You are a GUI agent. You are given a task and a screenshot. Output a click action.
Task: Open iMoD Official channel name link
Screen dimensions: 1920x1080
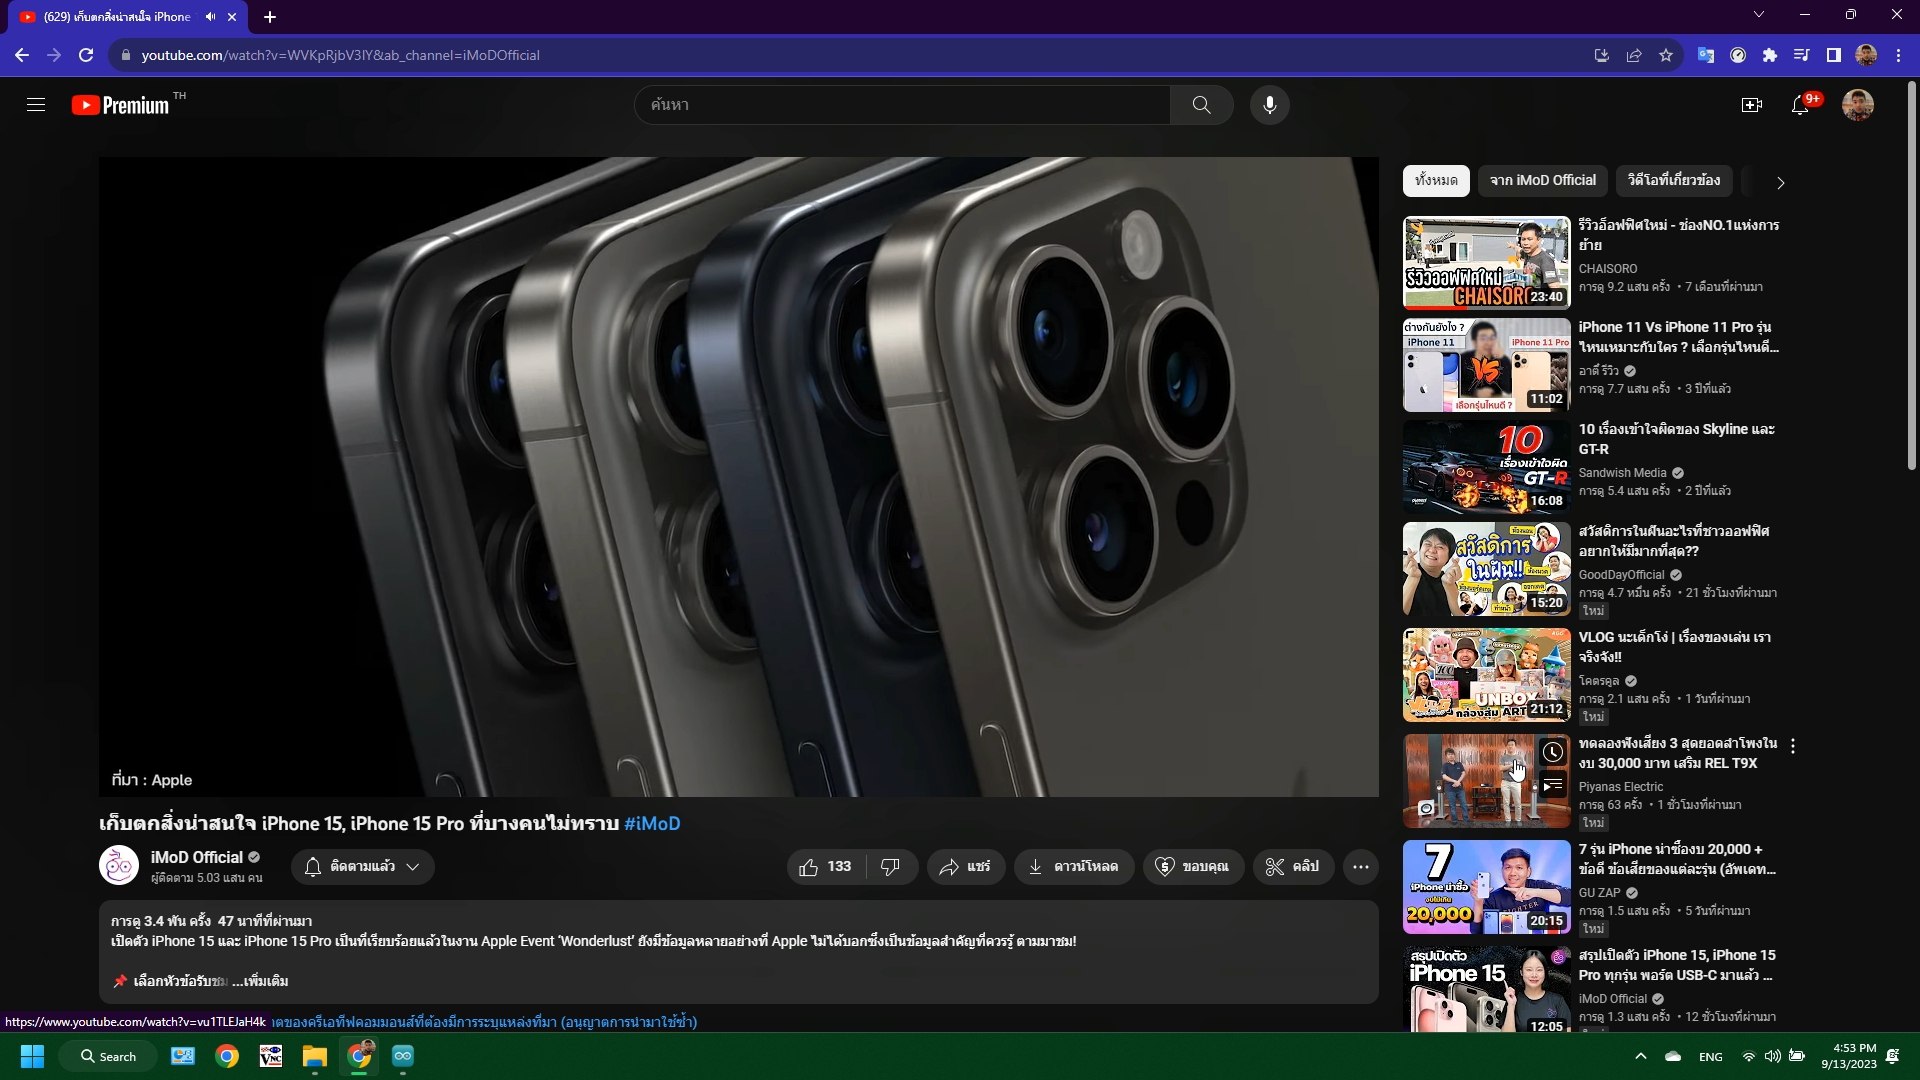click(x=197, y=857)
